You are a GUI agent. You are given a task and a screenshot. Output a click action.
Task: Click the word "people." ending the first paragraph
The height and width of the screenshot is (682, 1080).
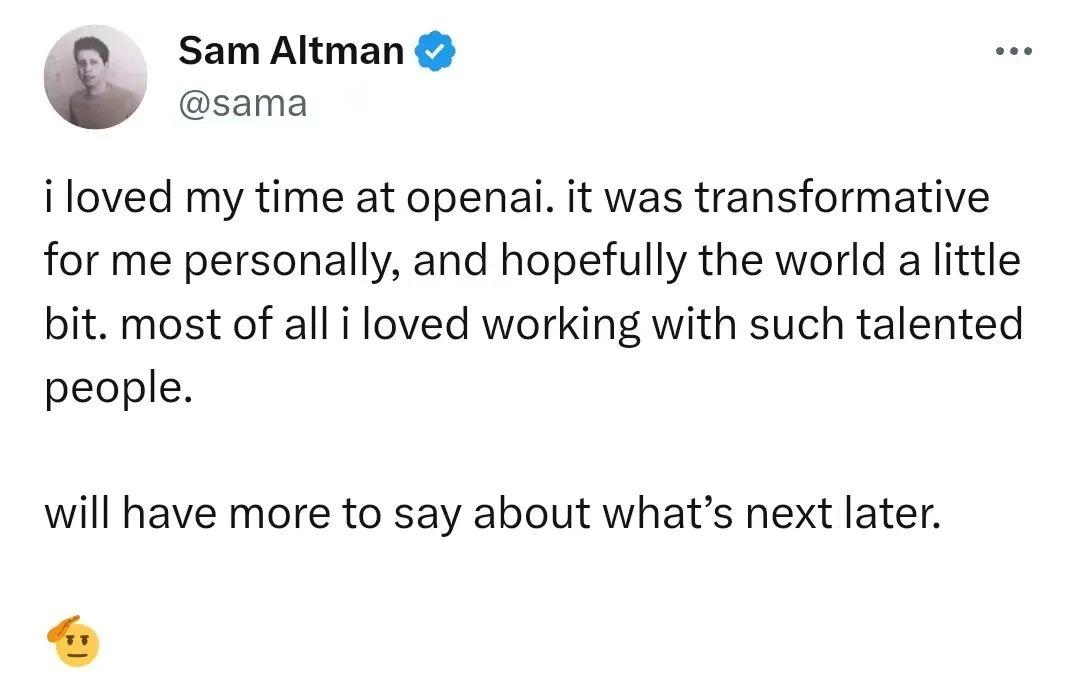click(x=118, y=390)
